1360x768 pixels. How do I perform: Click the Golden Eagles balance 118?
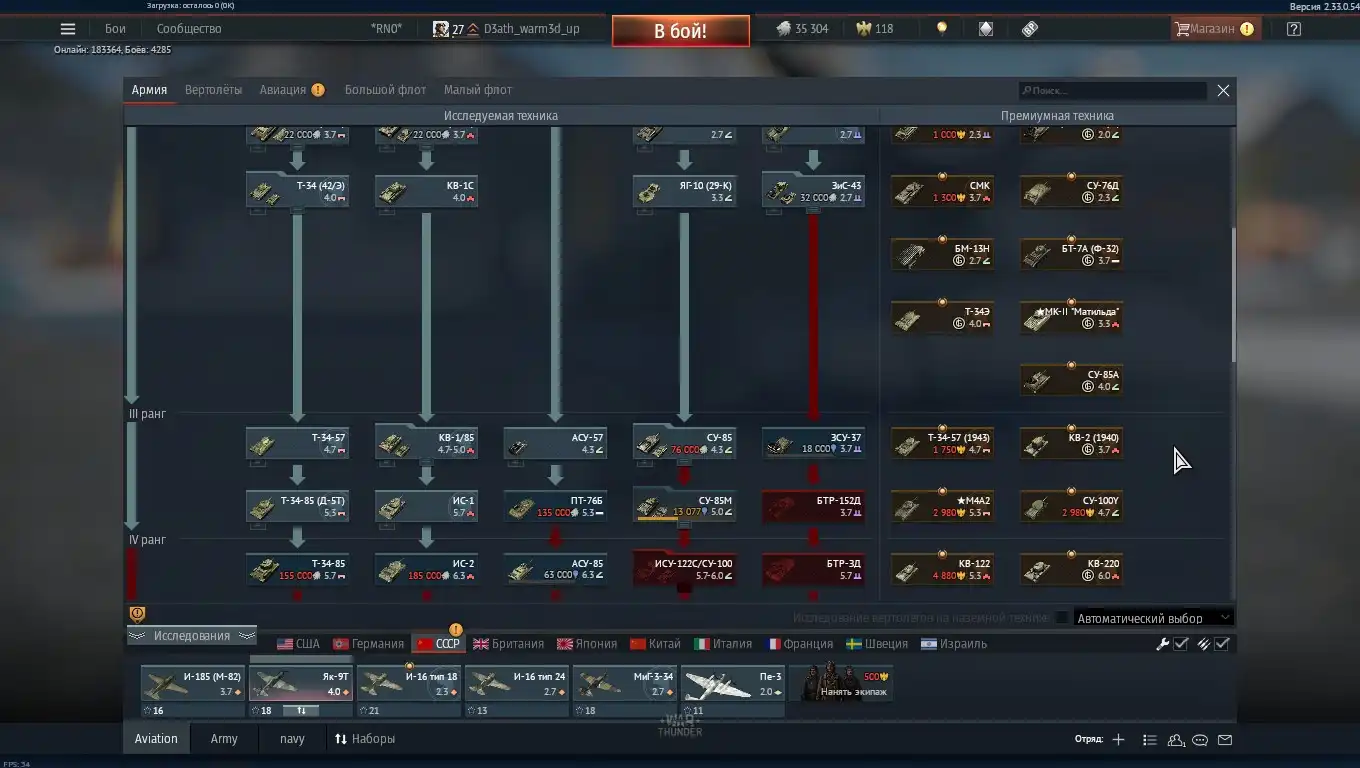tap(875, 29)
